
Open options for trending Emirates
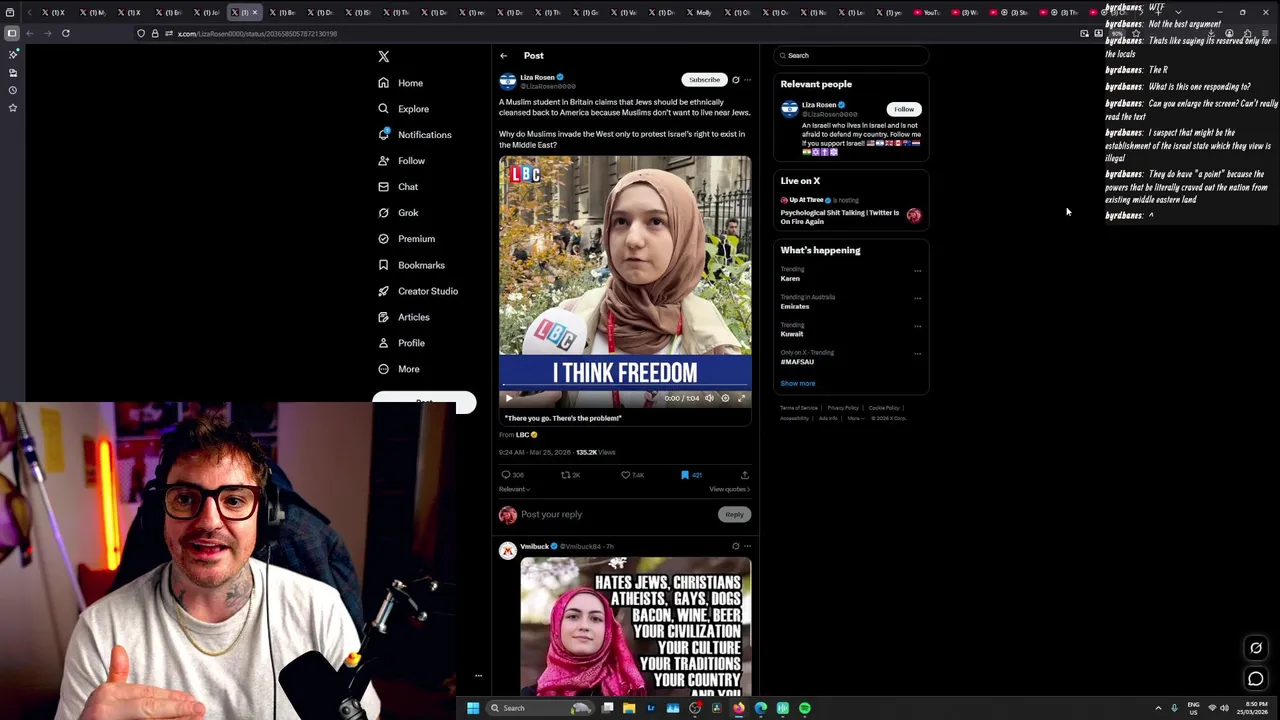pyautogui.click(x=917, y=299)
